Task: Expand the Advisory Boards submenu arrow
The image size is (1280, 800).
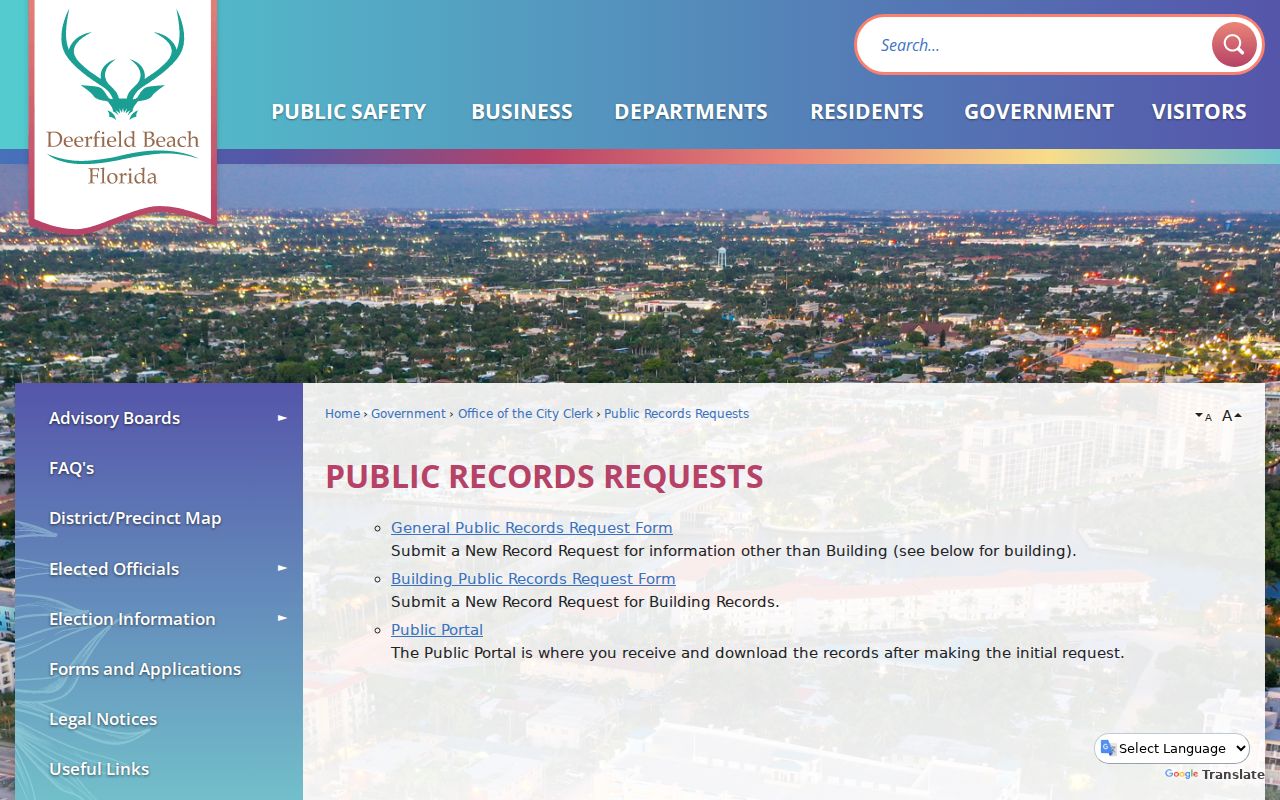Action: pos(282,418)
